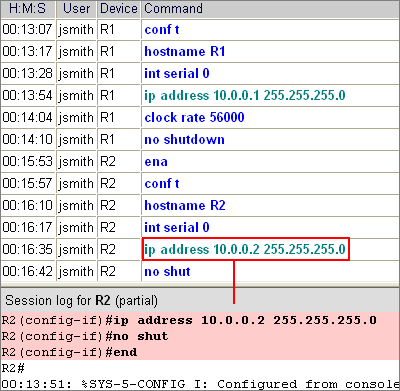
Task: Sort by the User column header
Action: (76, 9)
